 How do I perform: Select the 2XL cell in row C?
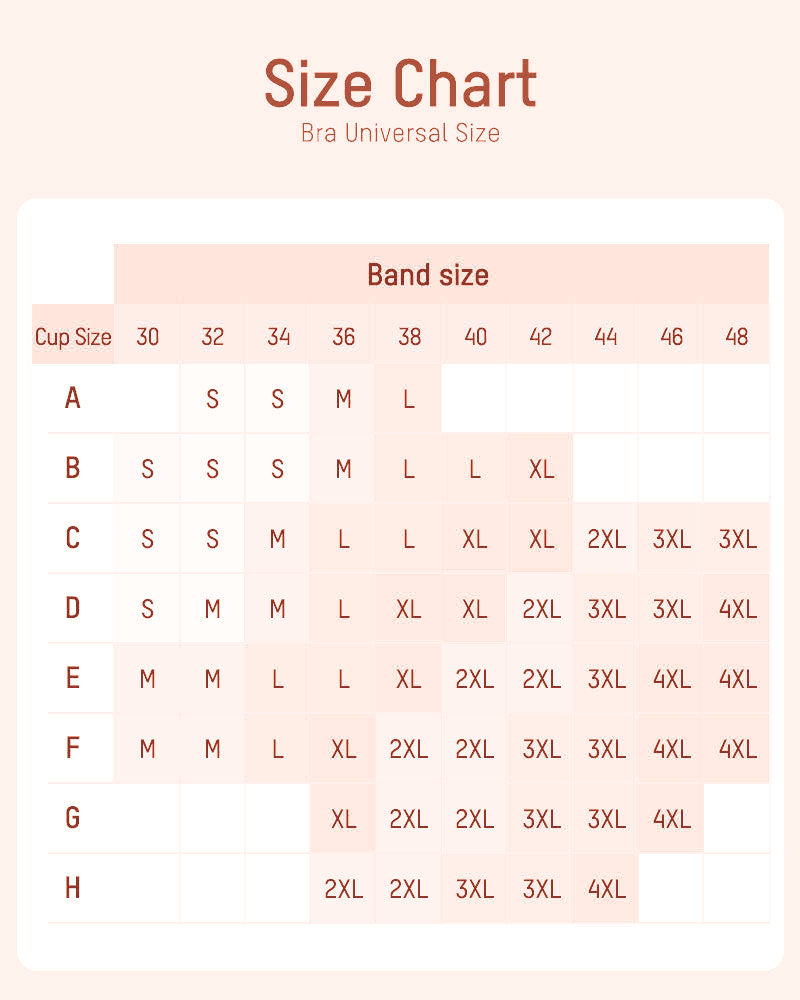coord(606,539)
